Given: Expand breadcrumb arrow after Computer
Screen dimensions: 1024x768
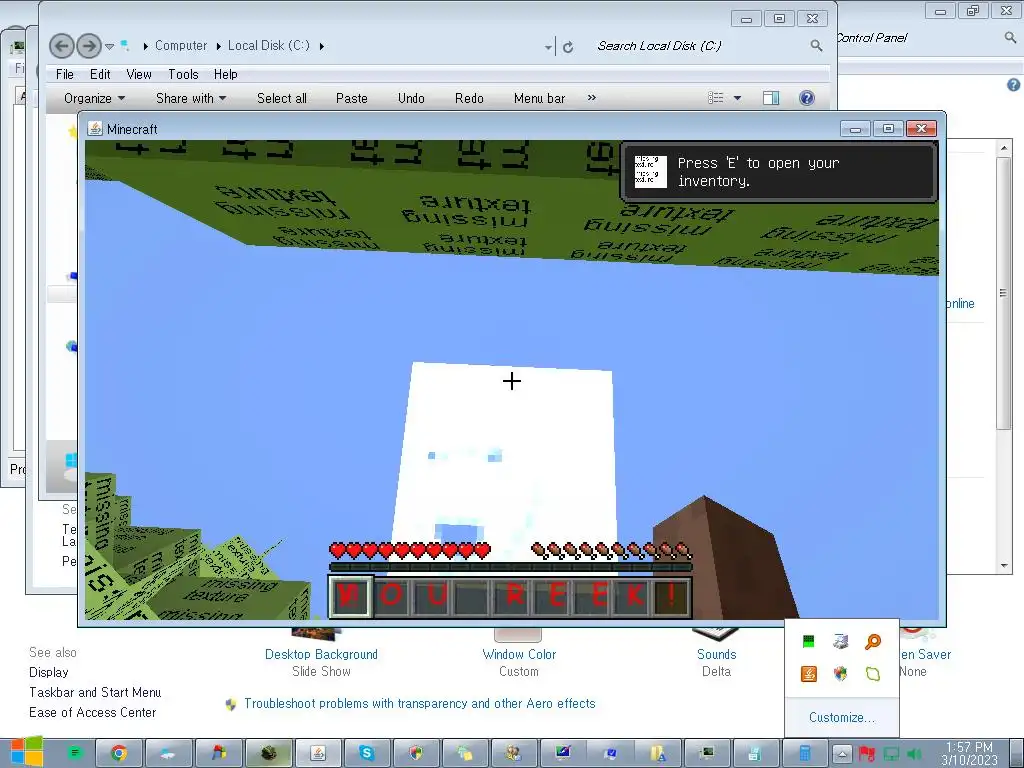Looking at the screenshot, I should point(218,46).
